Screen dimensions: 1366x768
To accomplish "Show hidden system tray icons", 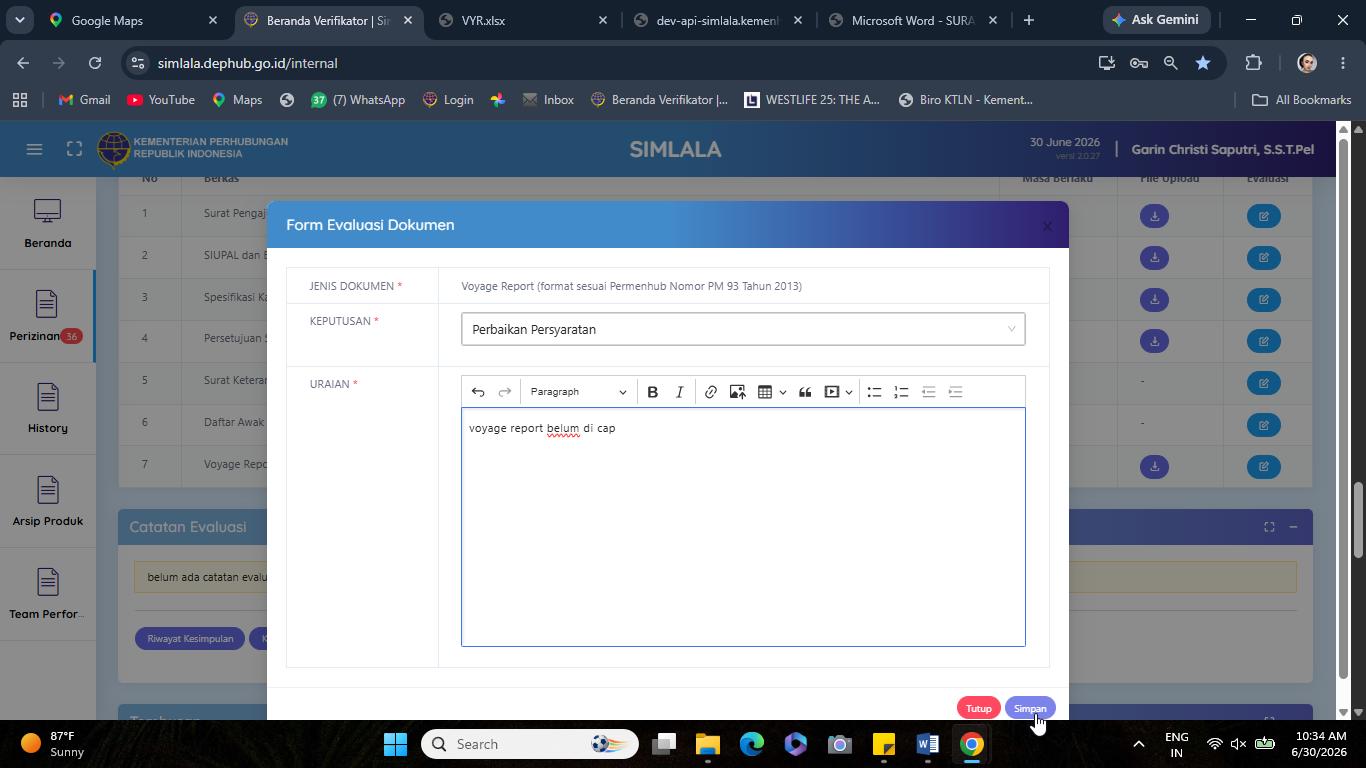I will click(1138, 744).
